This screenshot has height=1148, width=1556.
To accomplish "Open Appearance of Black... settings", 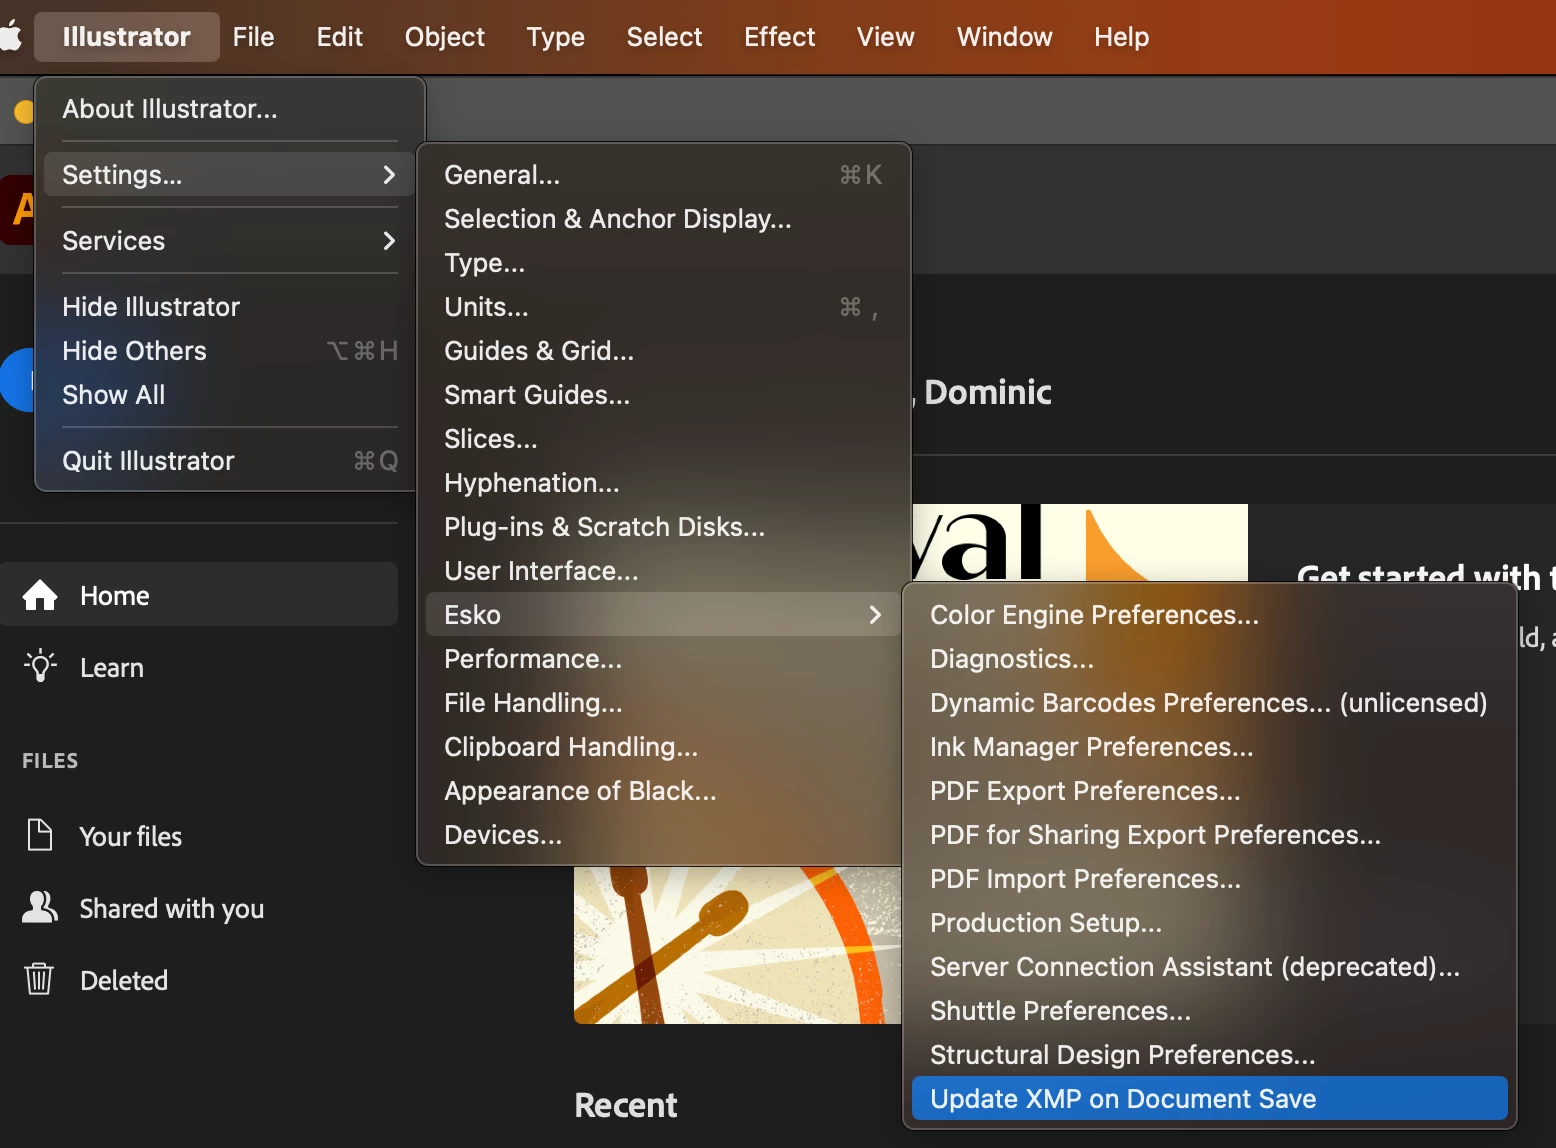I will [x=664, y=791].
